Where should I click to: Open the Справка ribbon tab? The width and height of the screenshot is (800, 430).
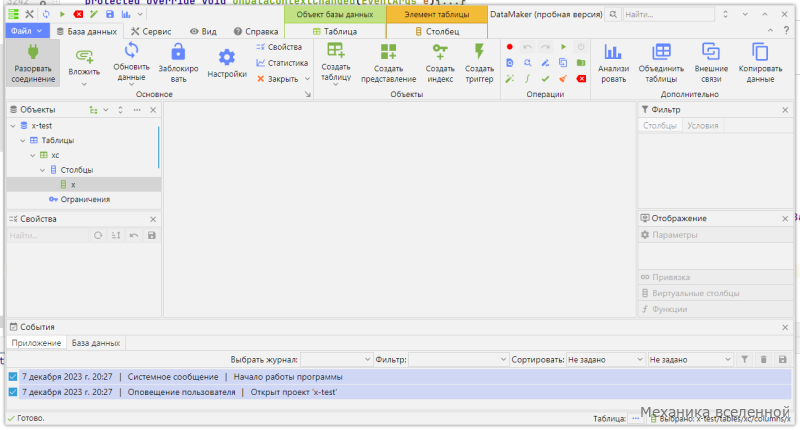256,31
